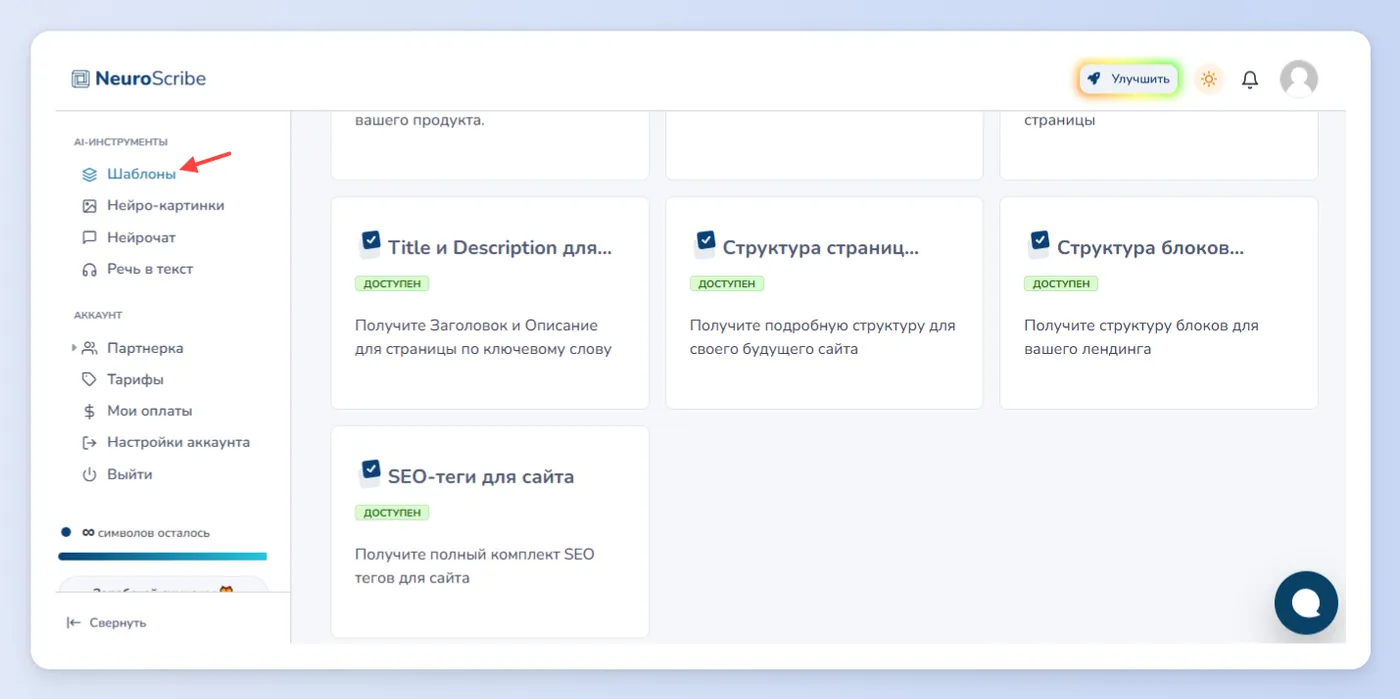Click the символов осталось progress bar
The height and width of the screenshot is (699, 1400).
coord(162,556)
